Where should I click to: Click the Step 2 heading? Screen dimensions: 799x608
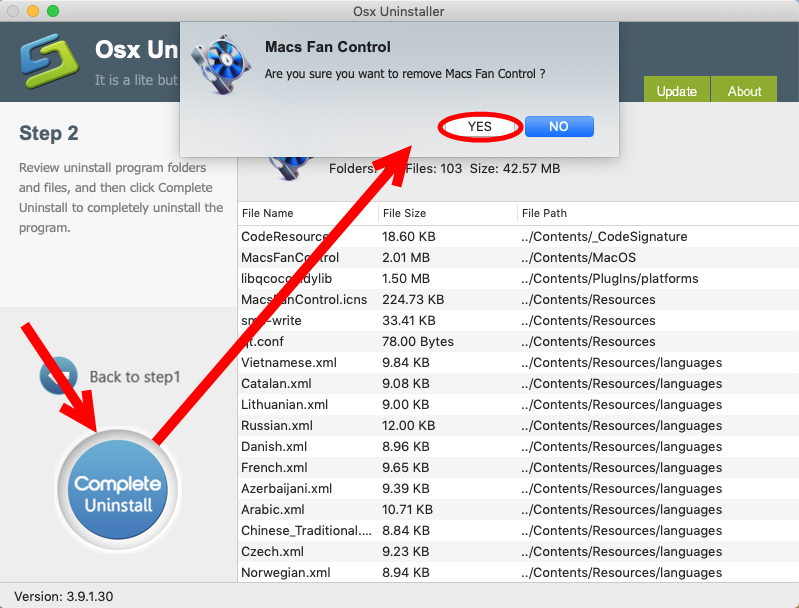click(x=49, y=133)
